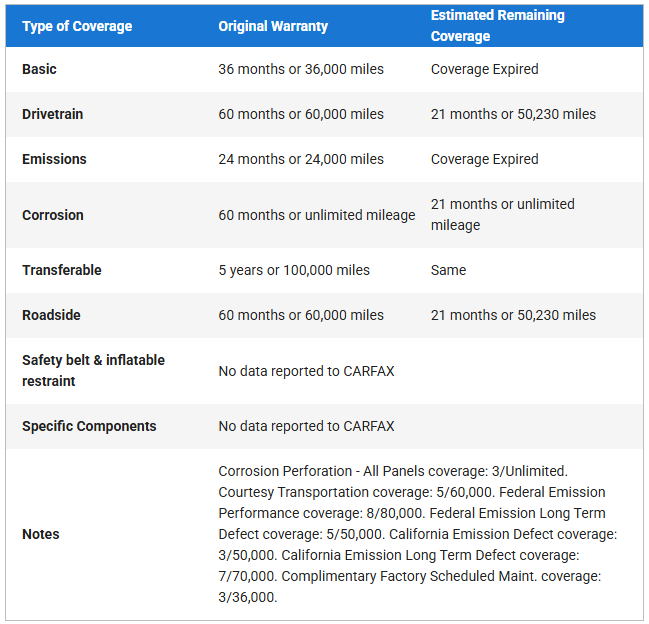Click the Original Warranty column header
Screen dimensions: 649x624
[273, 26]
